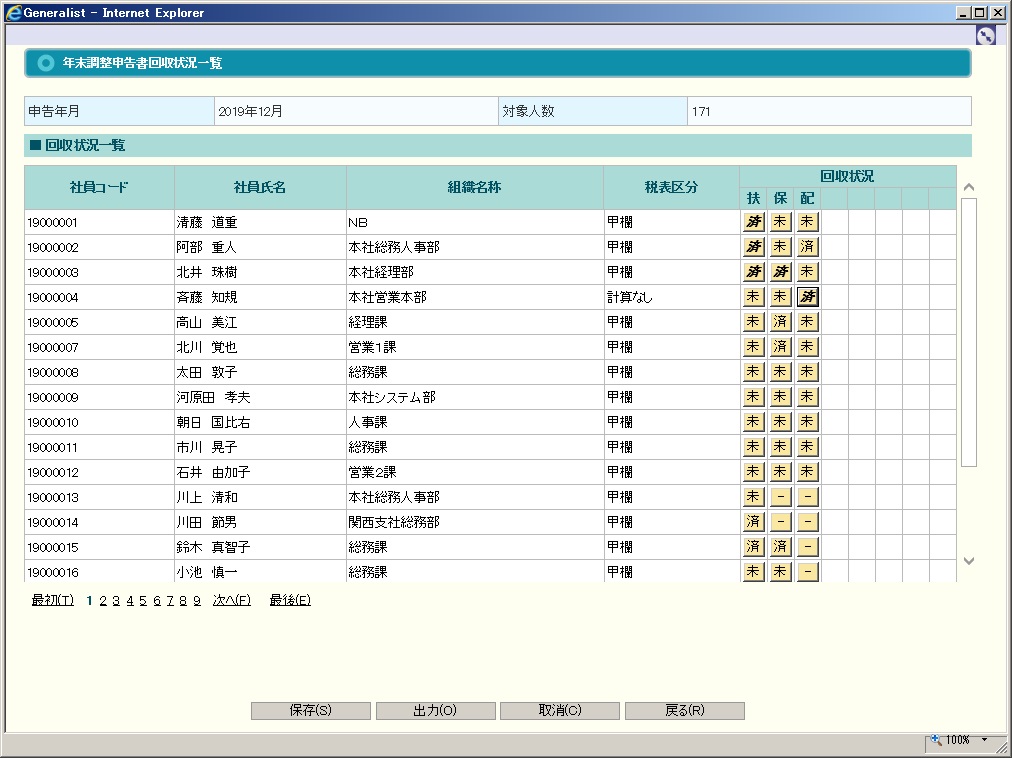Click the round icon at top-right corner

tap(986, 35)
